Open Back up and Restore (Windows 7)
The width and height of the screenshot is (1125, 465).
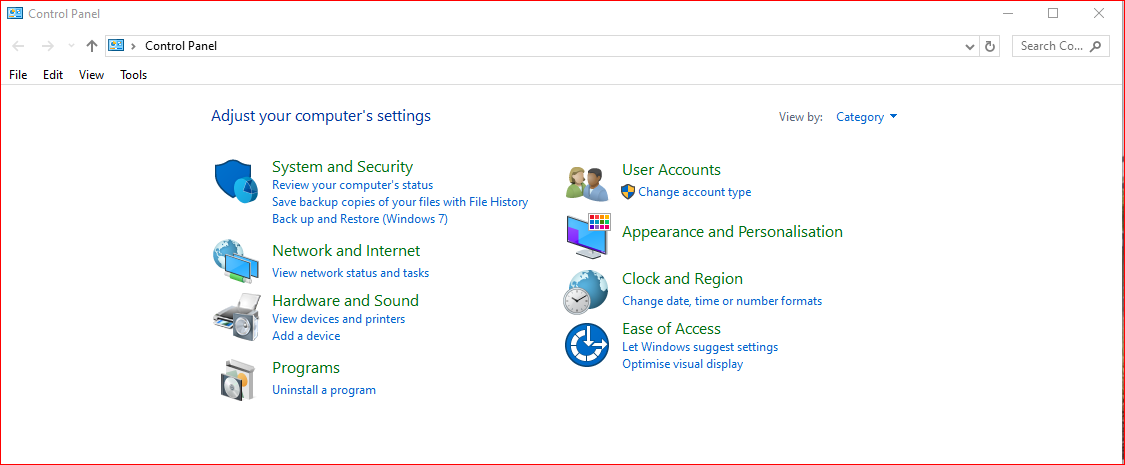359,219
